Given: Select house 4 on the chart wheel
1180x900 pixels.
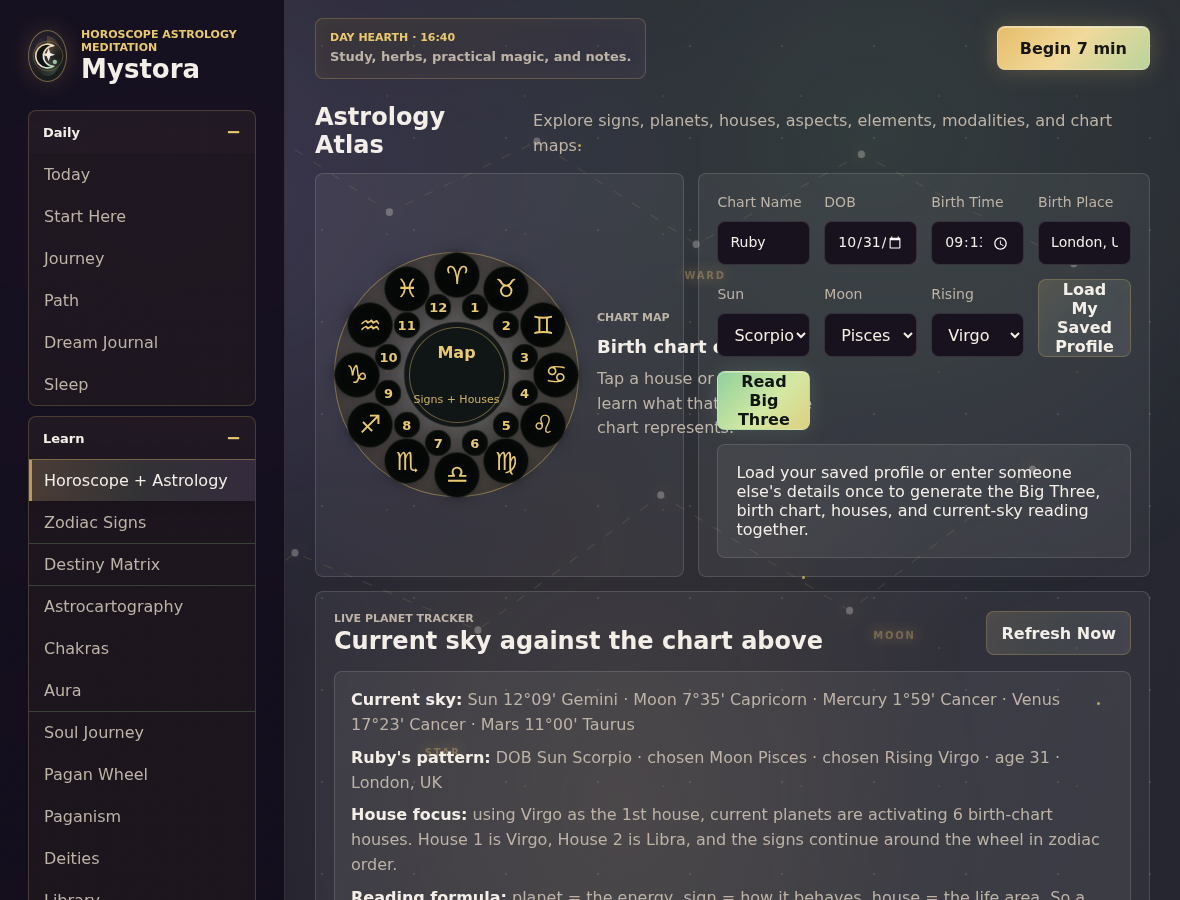Looking at the screenshot, I should (525, 393).
